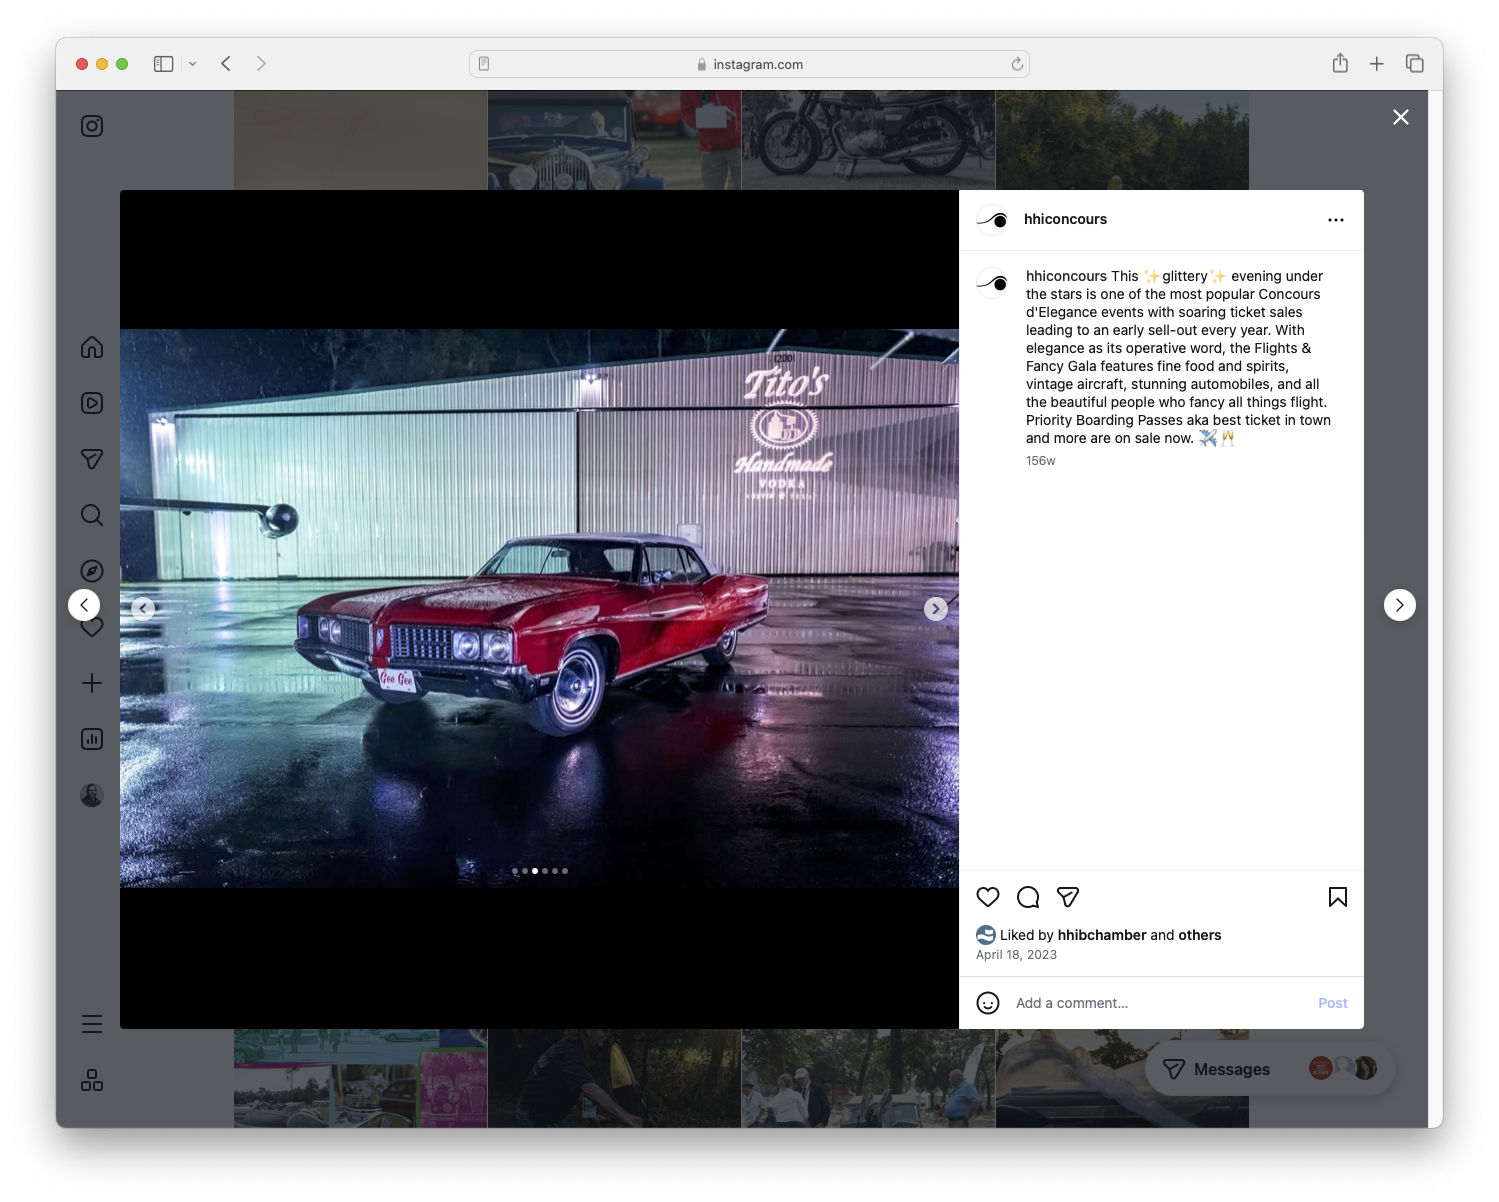
Task: Open Instagram Search from the sidebar
Action: [91, 515]
